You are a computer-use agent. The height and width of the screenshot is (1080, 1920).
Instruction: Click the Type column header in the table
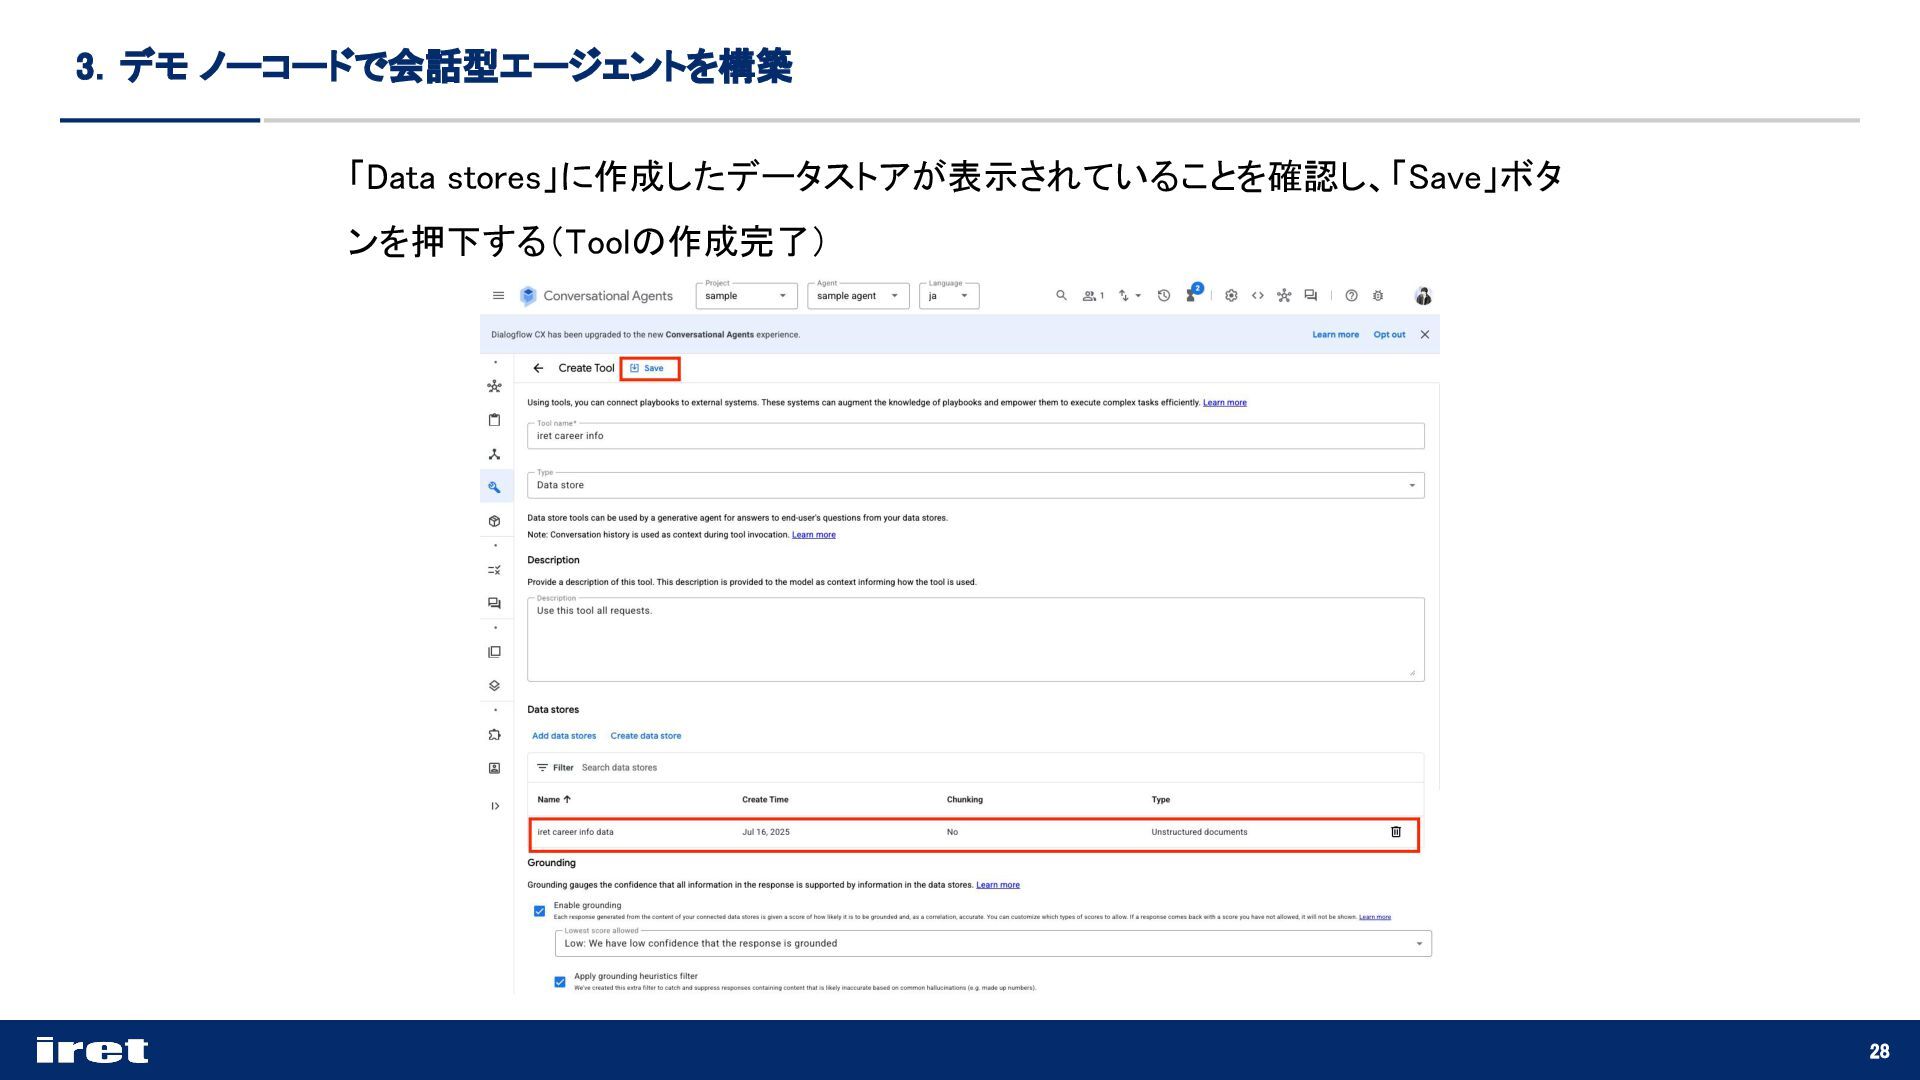coord(1161,800)
